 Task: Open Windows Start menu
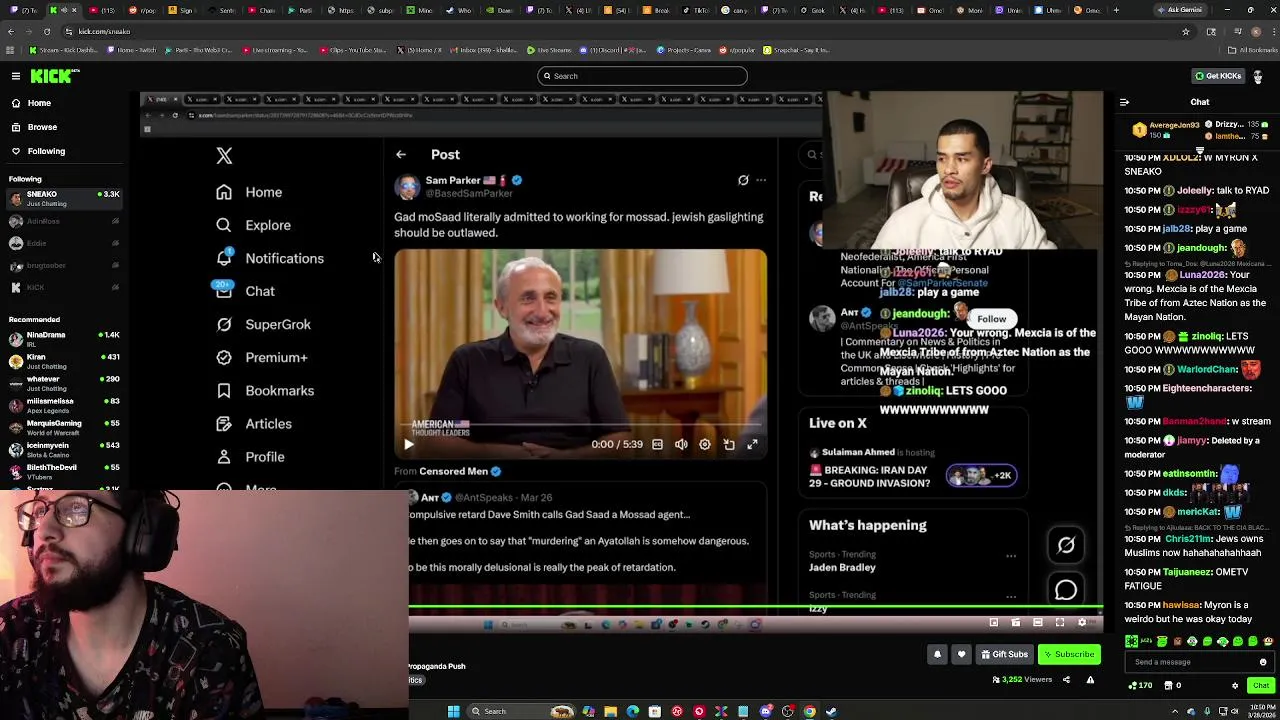pos(453,711)
